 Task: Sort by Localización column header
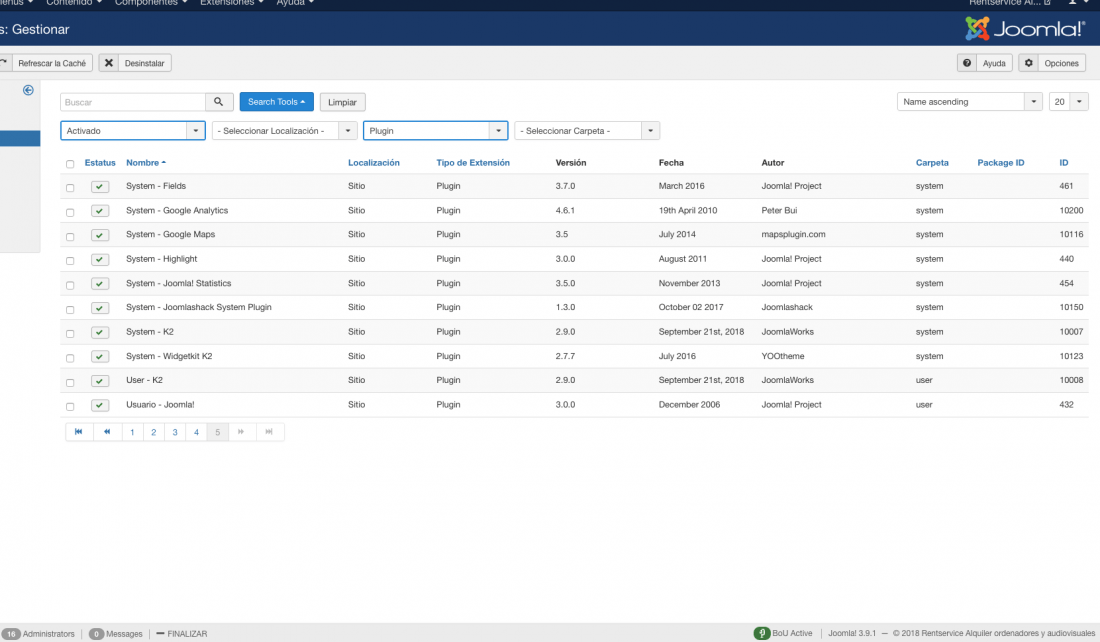tap(374, 163)
